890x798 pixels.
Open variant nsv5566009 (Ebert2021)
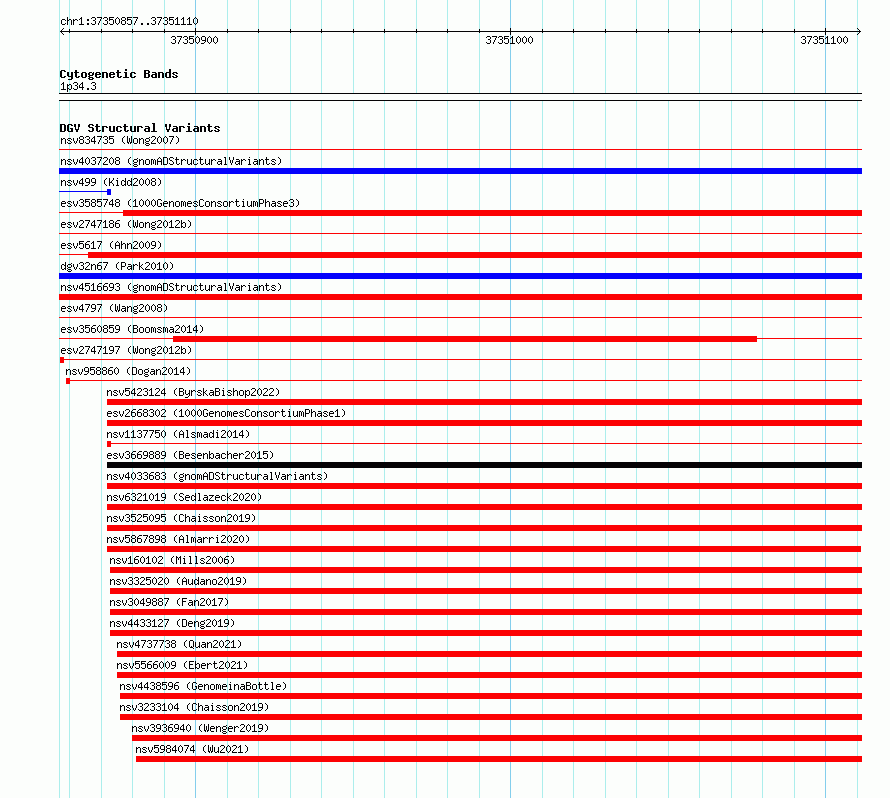click(182, 665)
